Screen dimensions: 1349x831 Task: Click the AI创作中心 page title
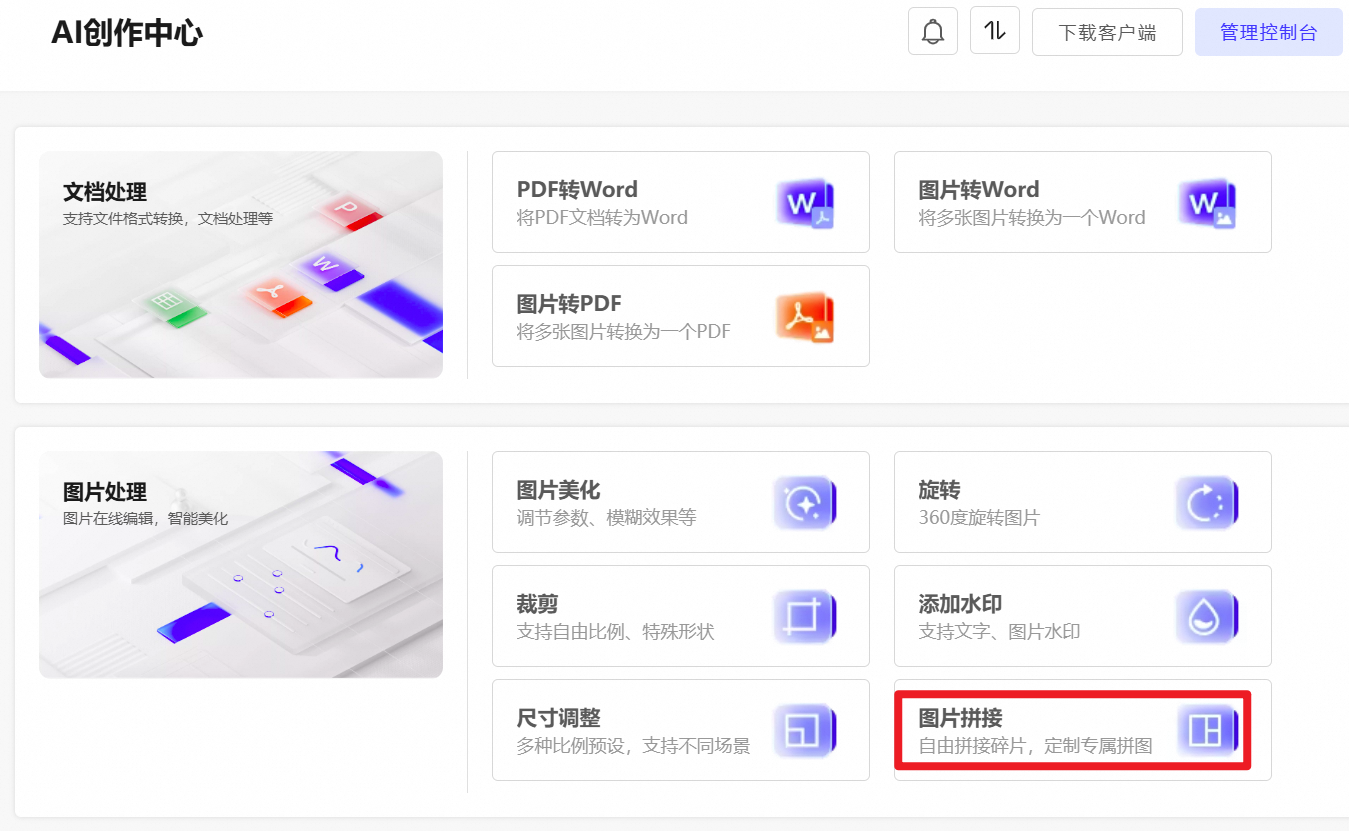tap(127, 33)
